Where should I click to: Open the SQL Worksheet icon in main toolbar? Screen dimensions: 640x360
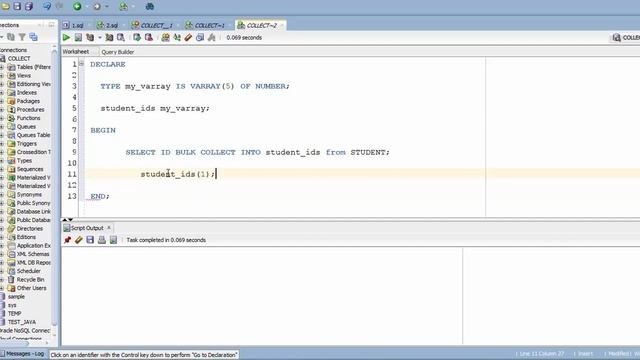coord(123,6)
